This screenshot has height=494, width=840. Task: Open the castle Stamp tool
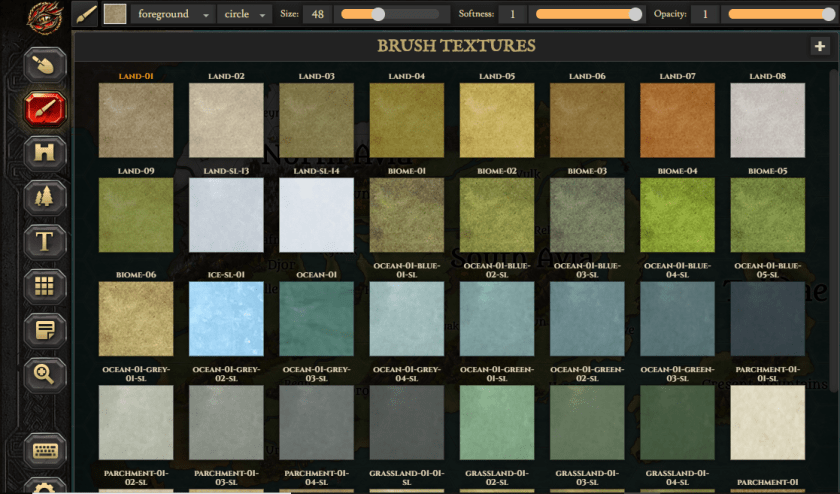click(x=45, y=153)
